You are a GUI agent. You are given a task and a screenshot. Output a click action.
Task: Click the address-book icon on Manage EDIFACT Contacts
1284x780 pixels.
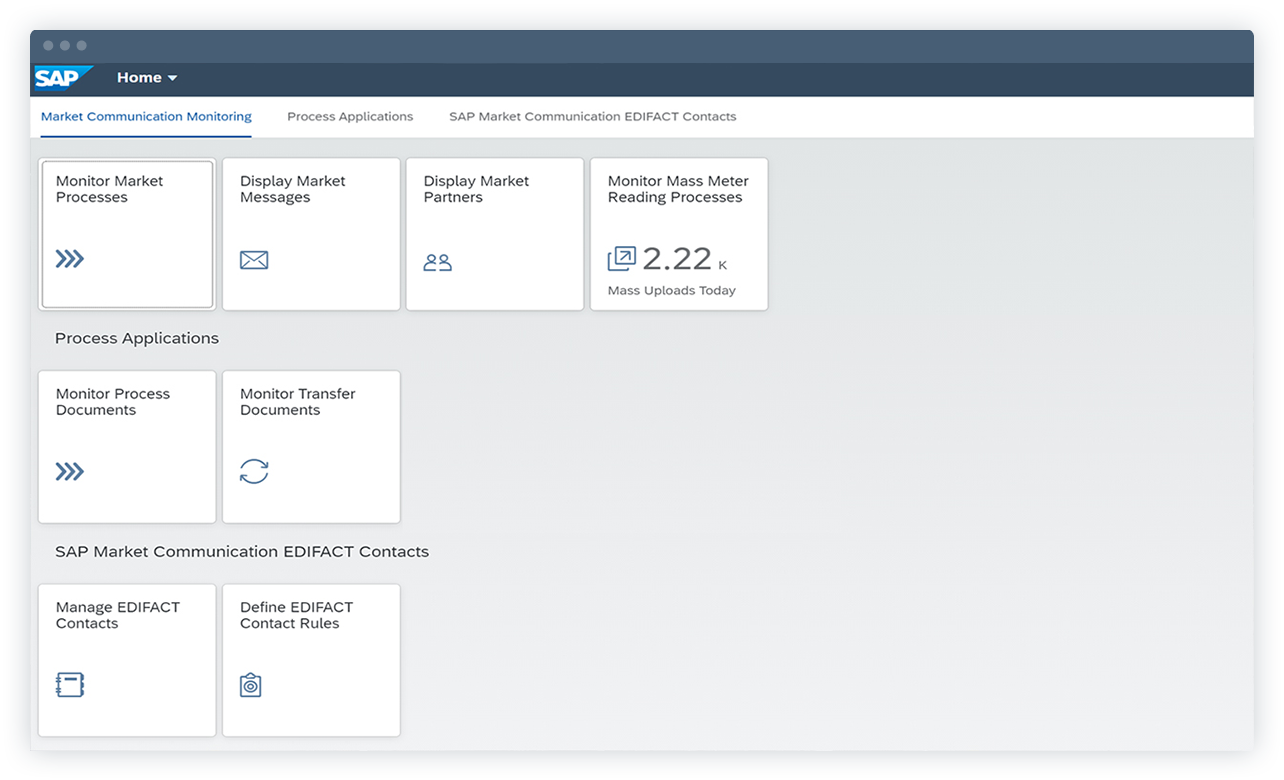[x=68, y=685]
